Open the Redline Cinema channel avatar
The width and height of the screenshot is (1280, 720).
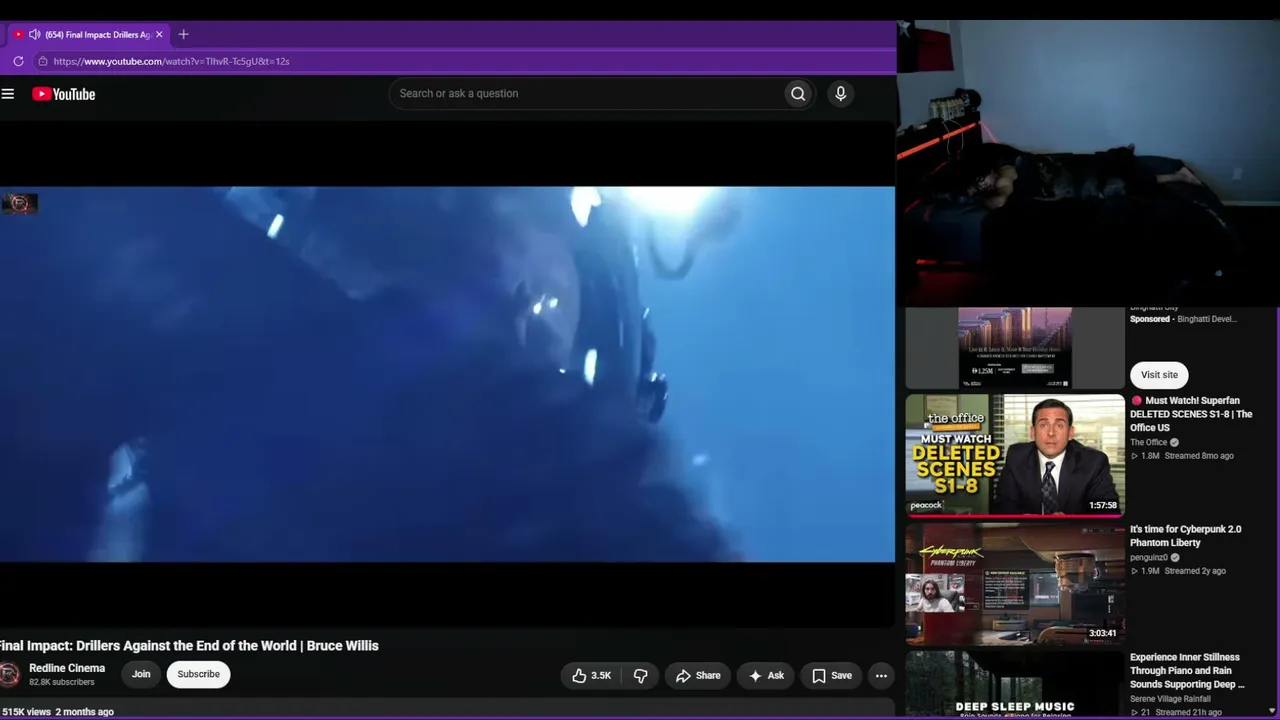[9, 674]
